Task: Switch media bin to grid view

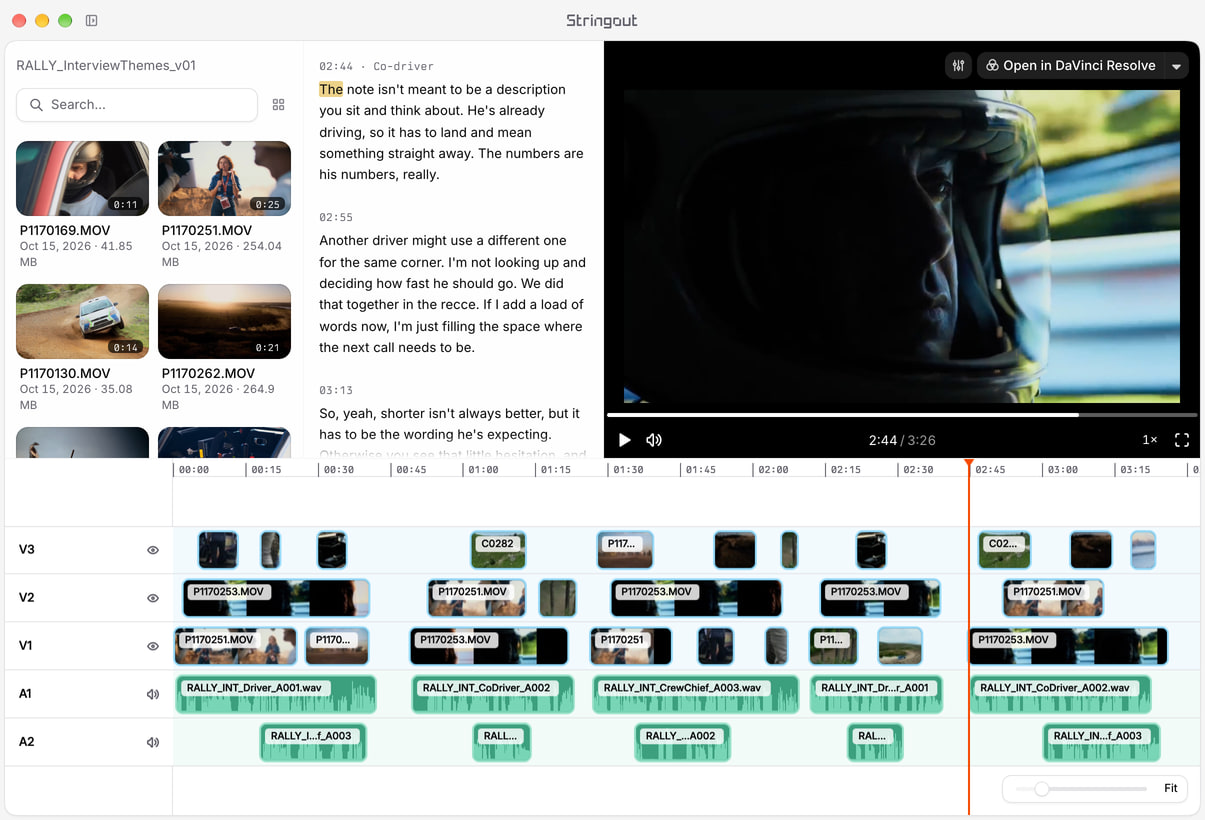Action: pyautogui.click(x=279, y=105)
